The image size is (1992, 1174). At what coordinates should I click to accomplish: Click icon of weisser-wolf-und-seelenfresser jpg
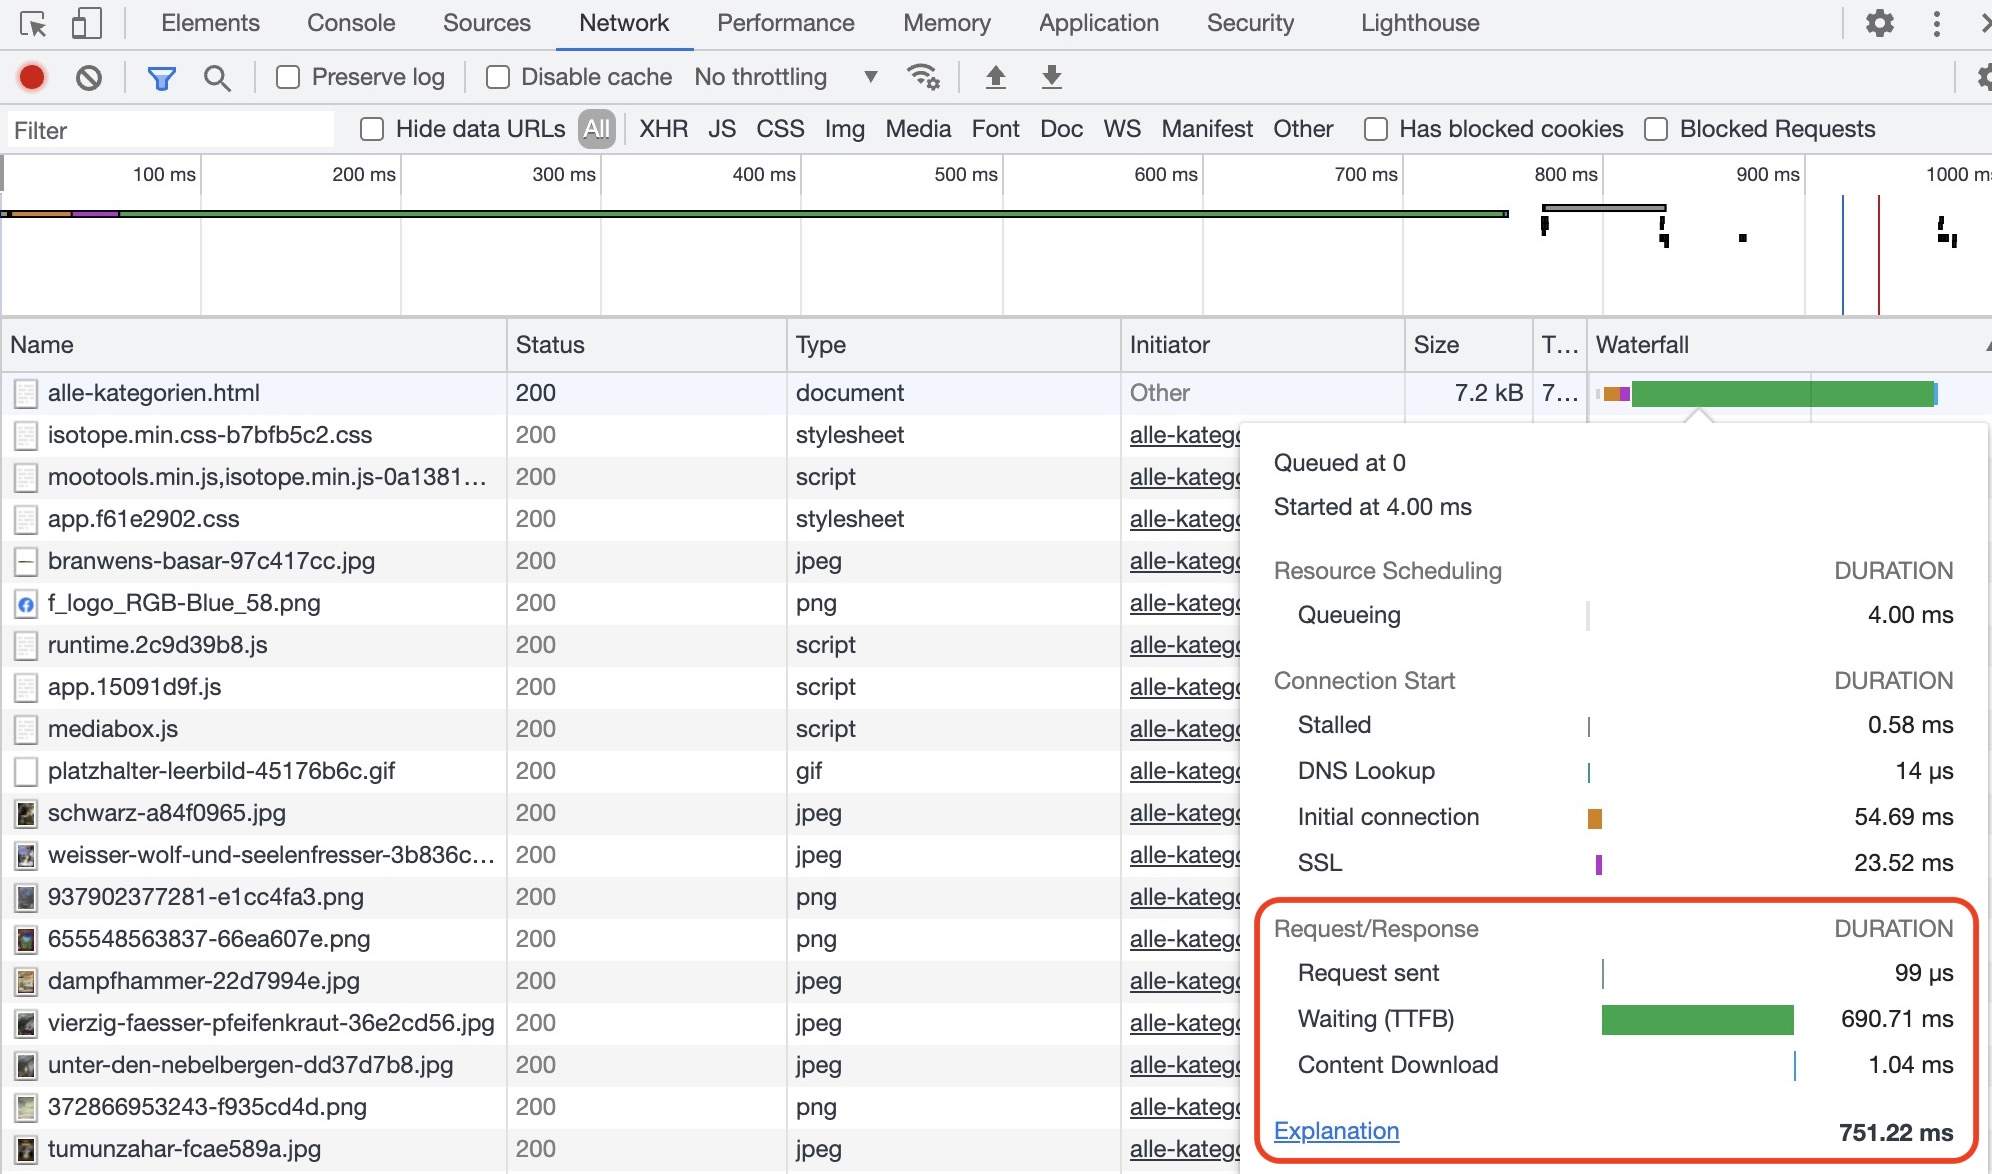26,855
